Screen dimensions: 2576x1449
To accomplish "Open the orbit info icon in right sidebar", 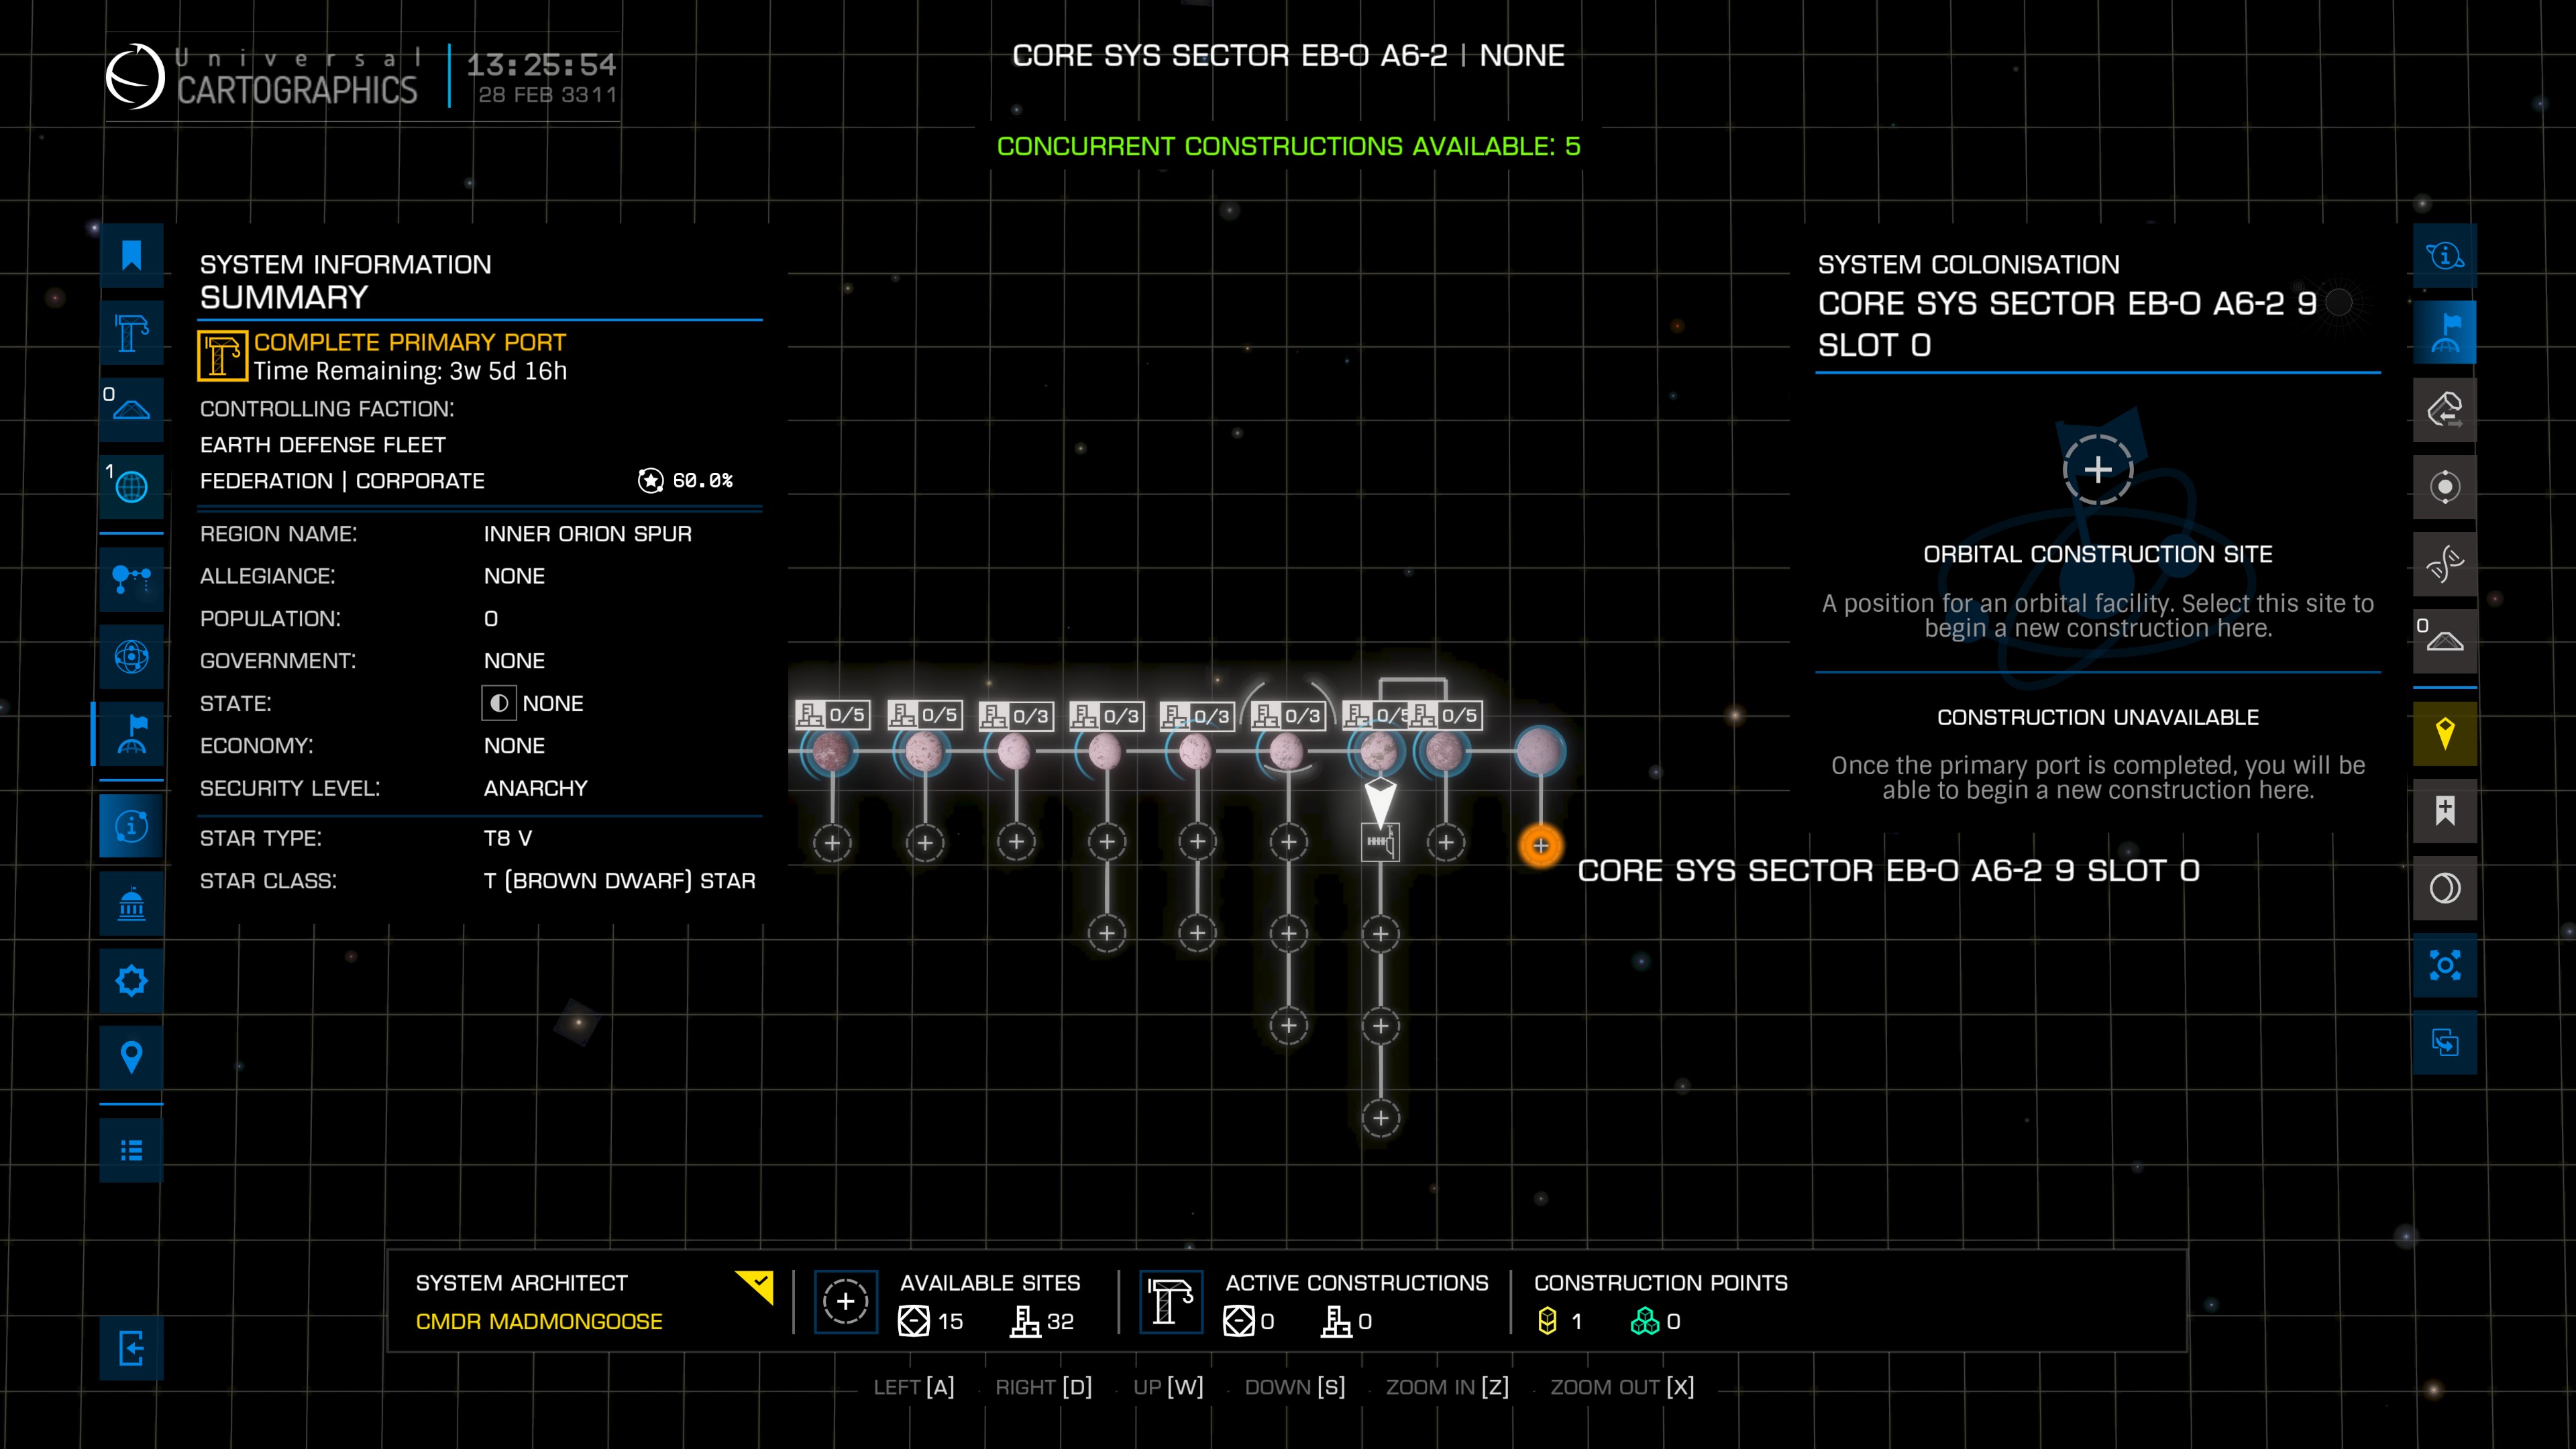I will point(2445,256).
